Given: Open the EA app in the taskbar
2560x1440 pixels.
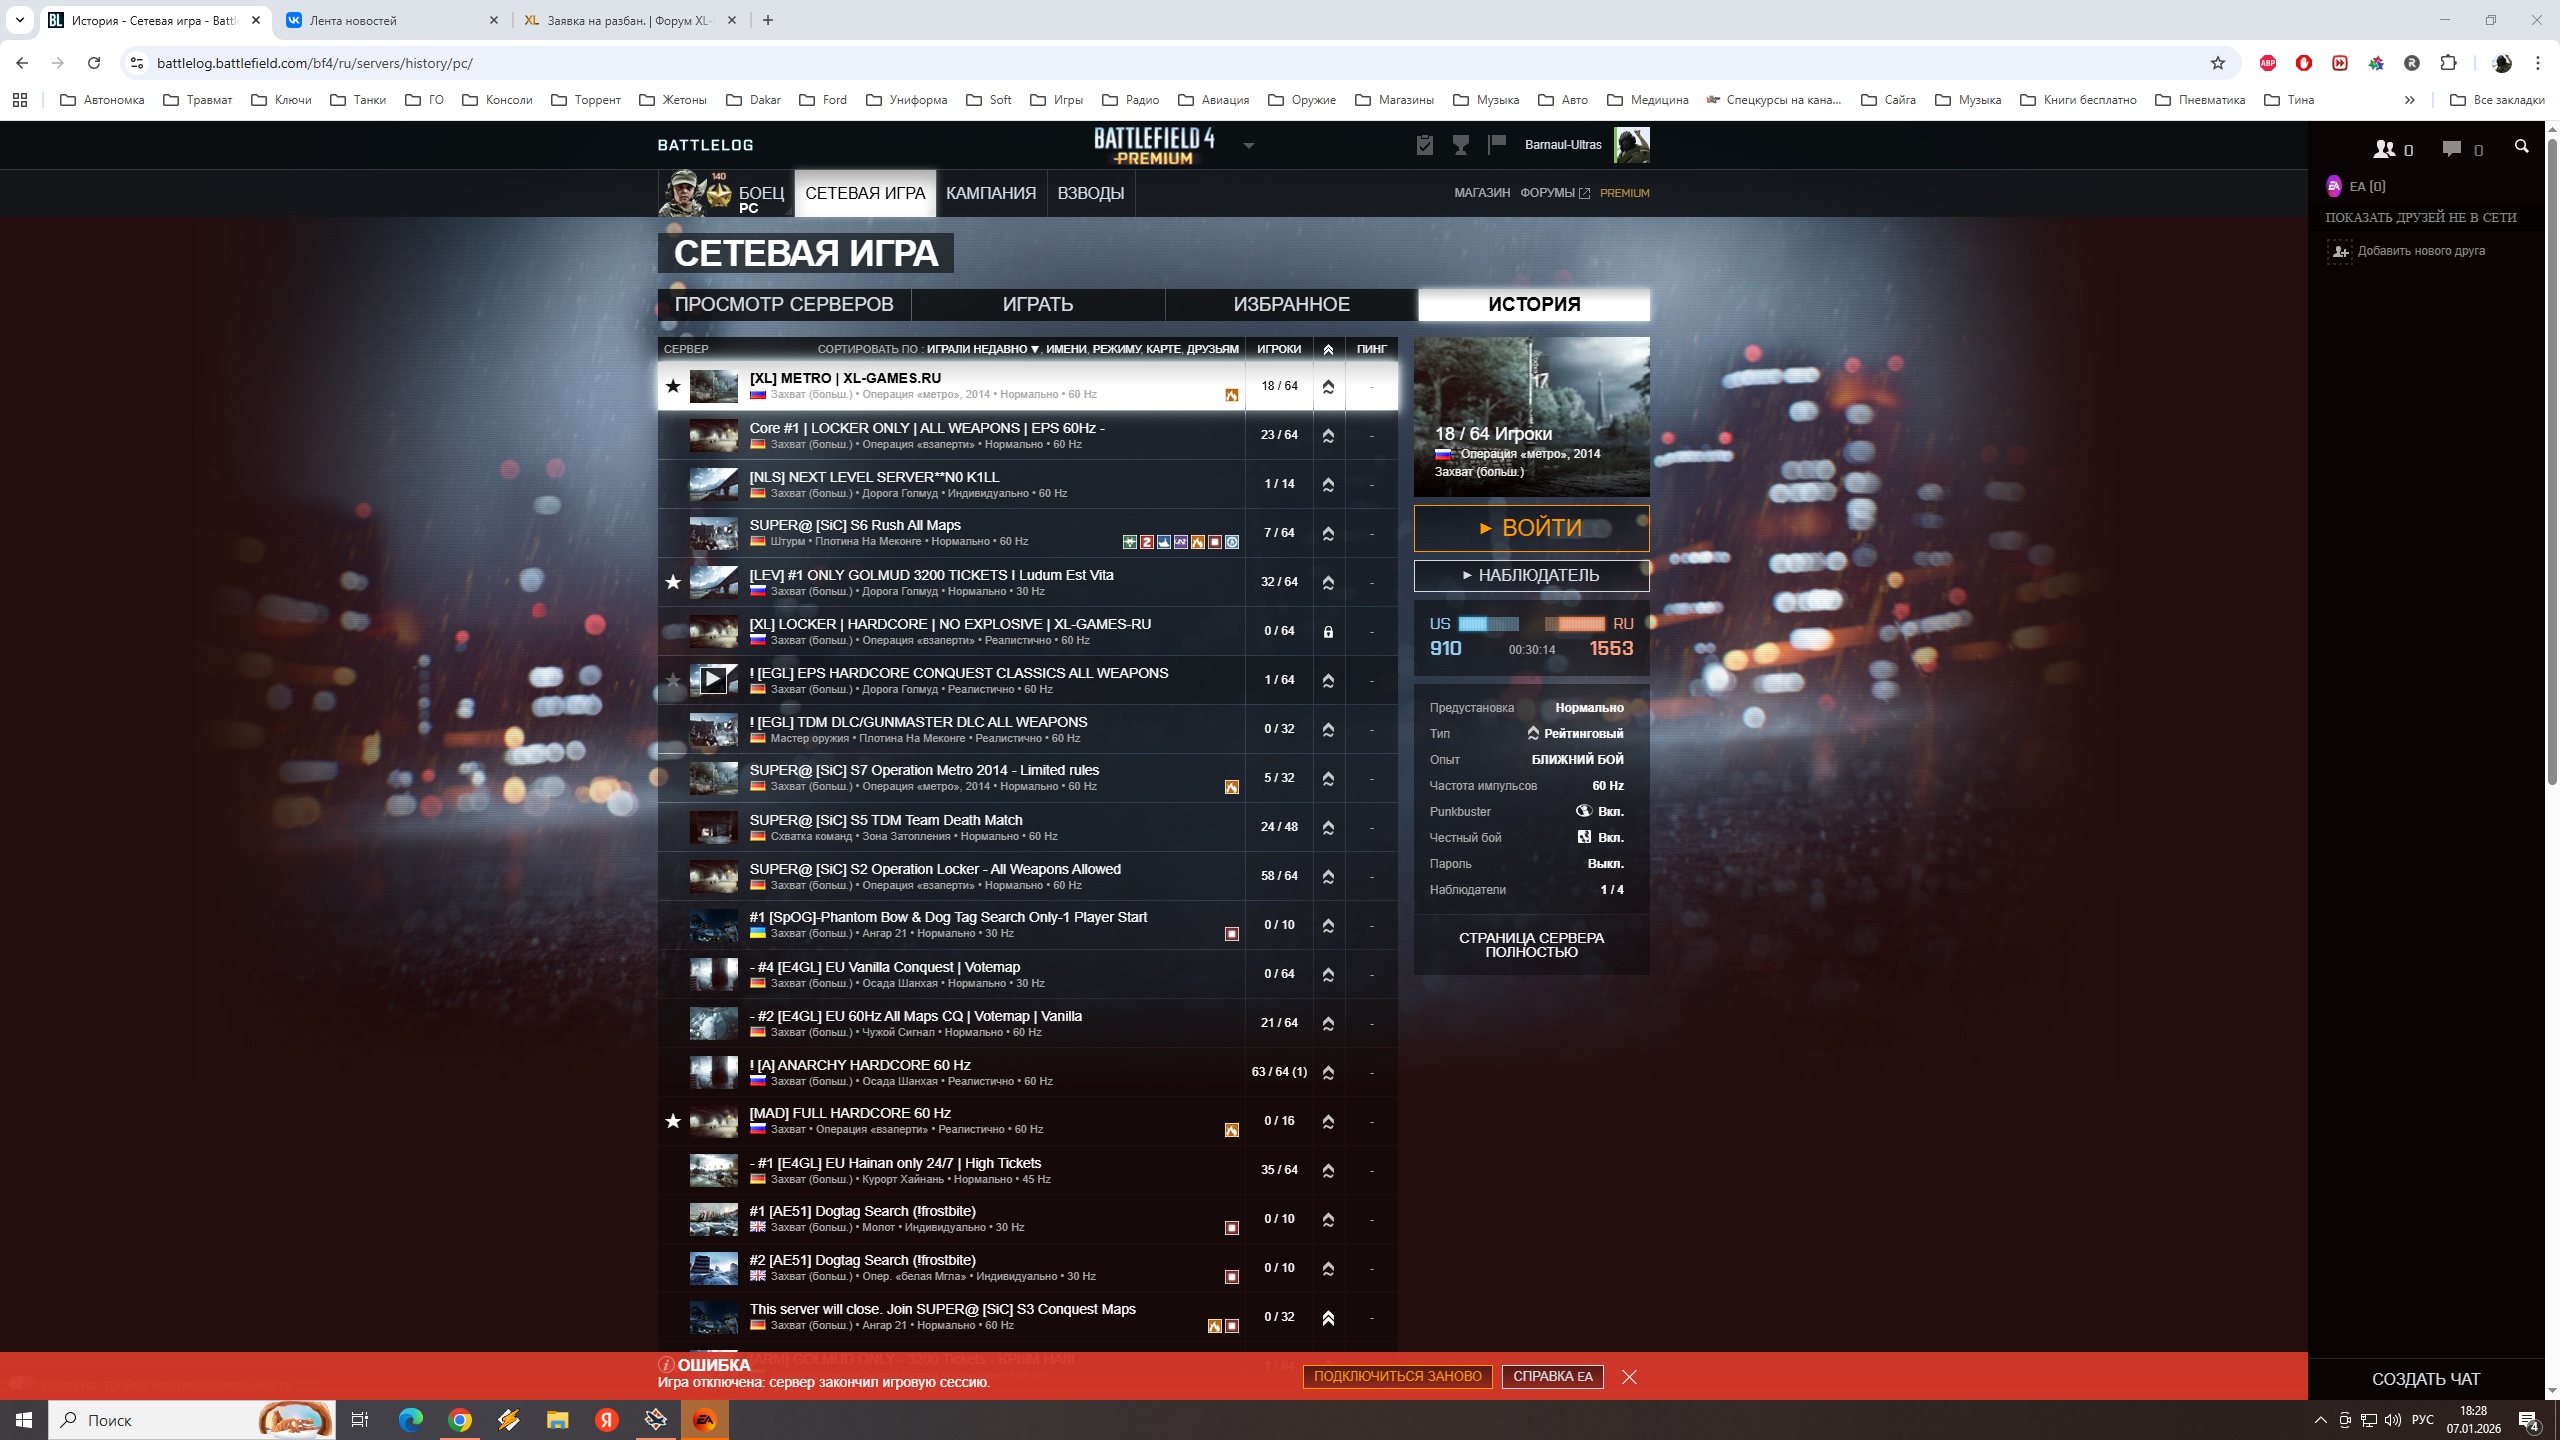Looking at the screenshot, I should [704, 1419].
